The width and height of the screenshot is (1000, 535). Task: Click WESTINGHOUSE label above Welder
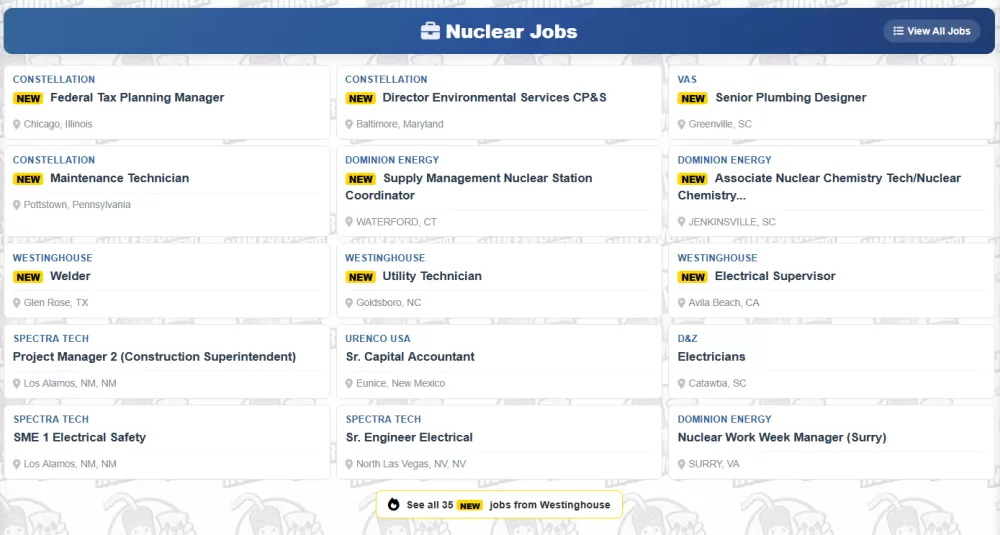[52, 258]
